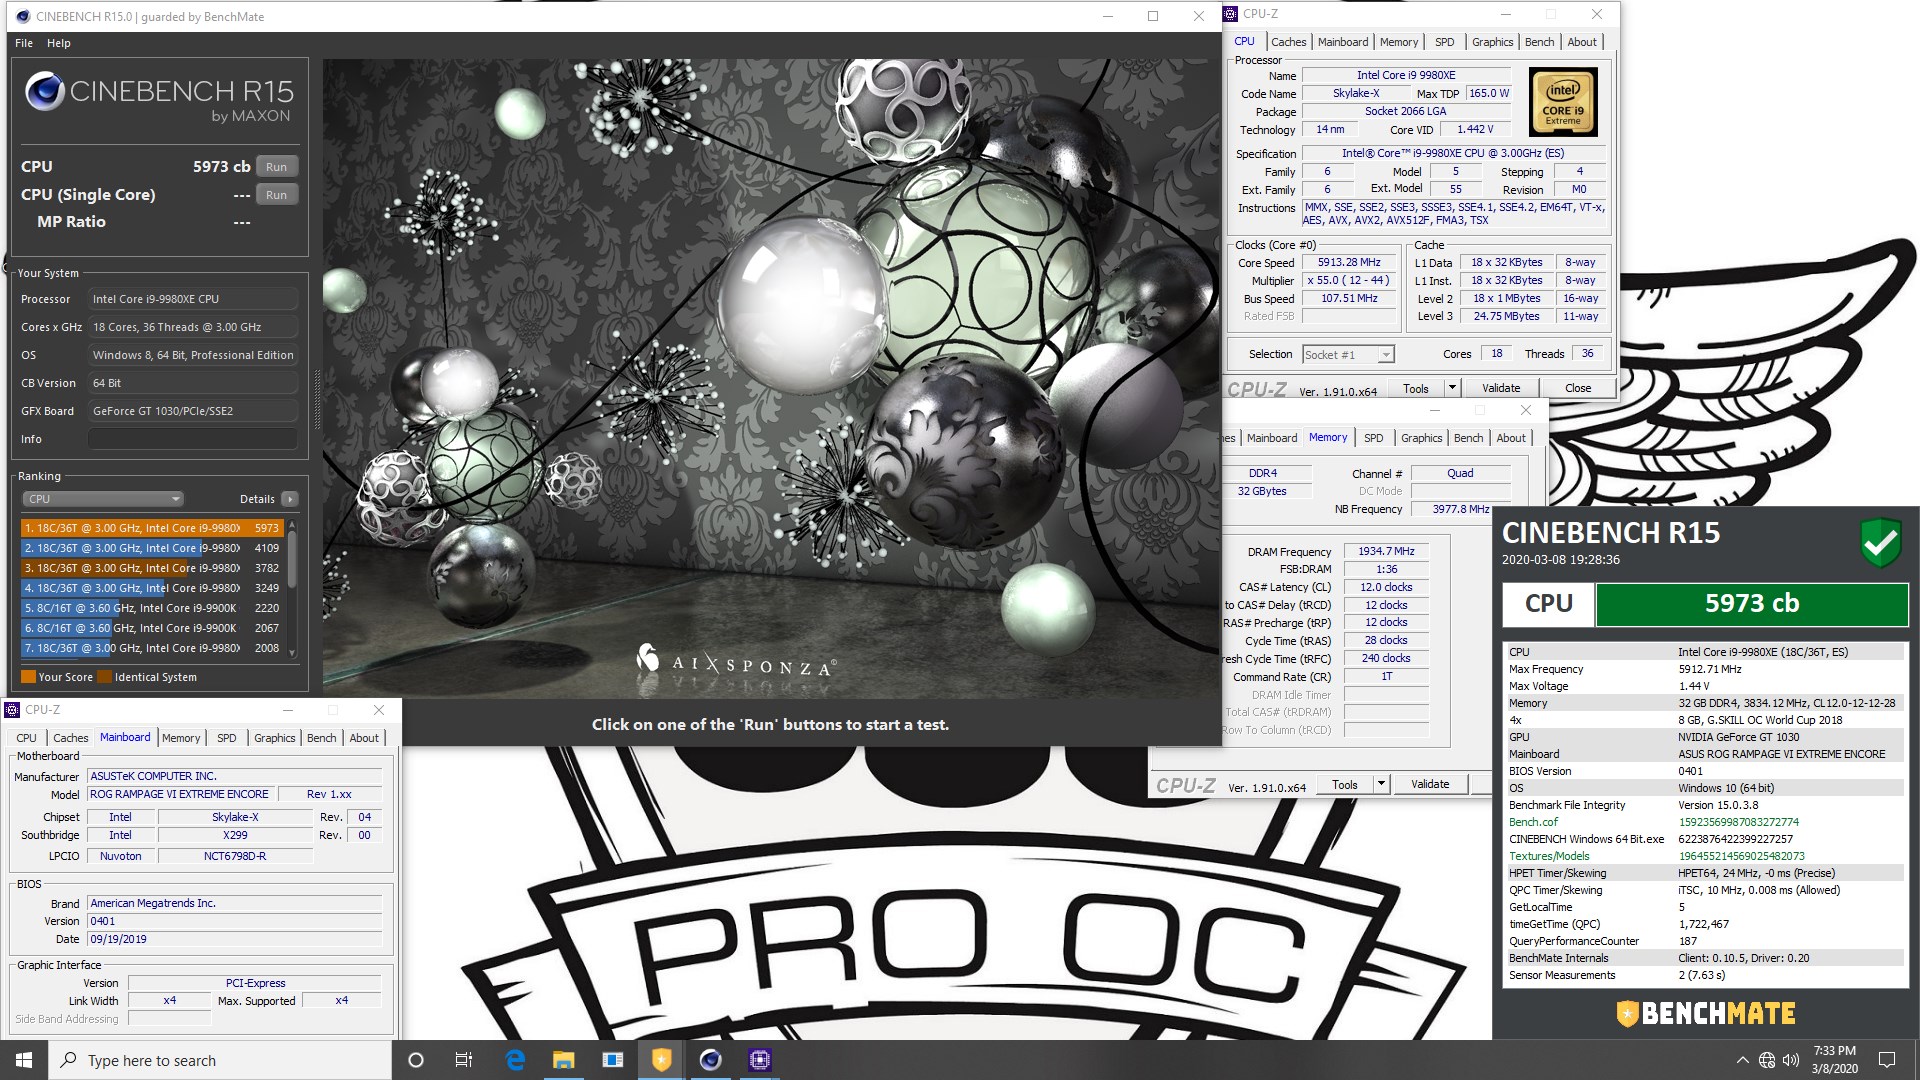The image size is (1920, 1080).
Task: Open Cortana from the taskbar
Action: click(x=416, y=1060)
